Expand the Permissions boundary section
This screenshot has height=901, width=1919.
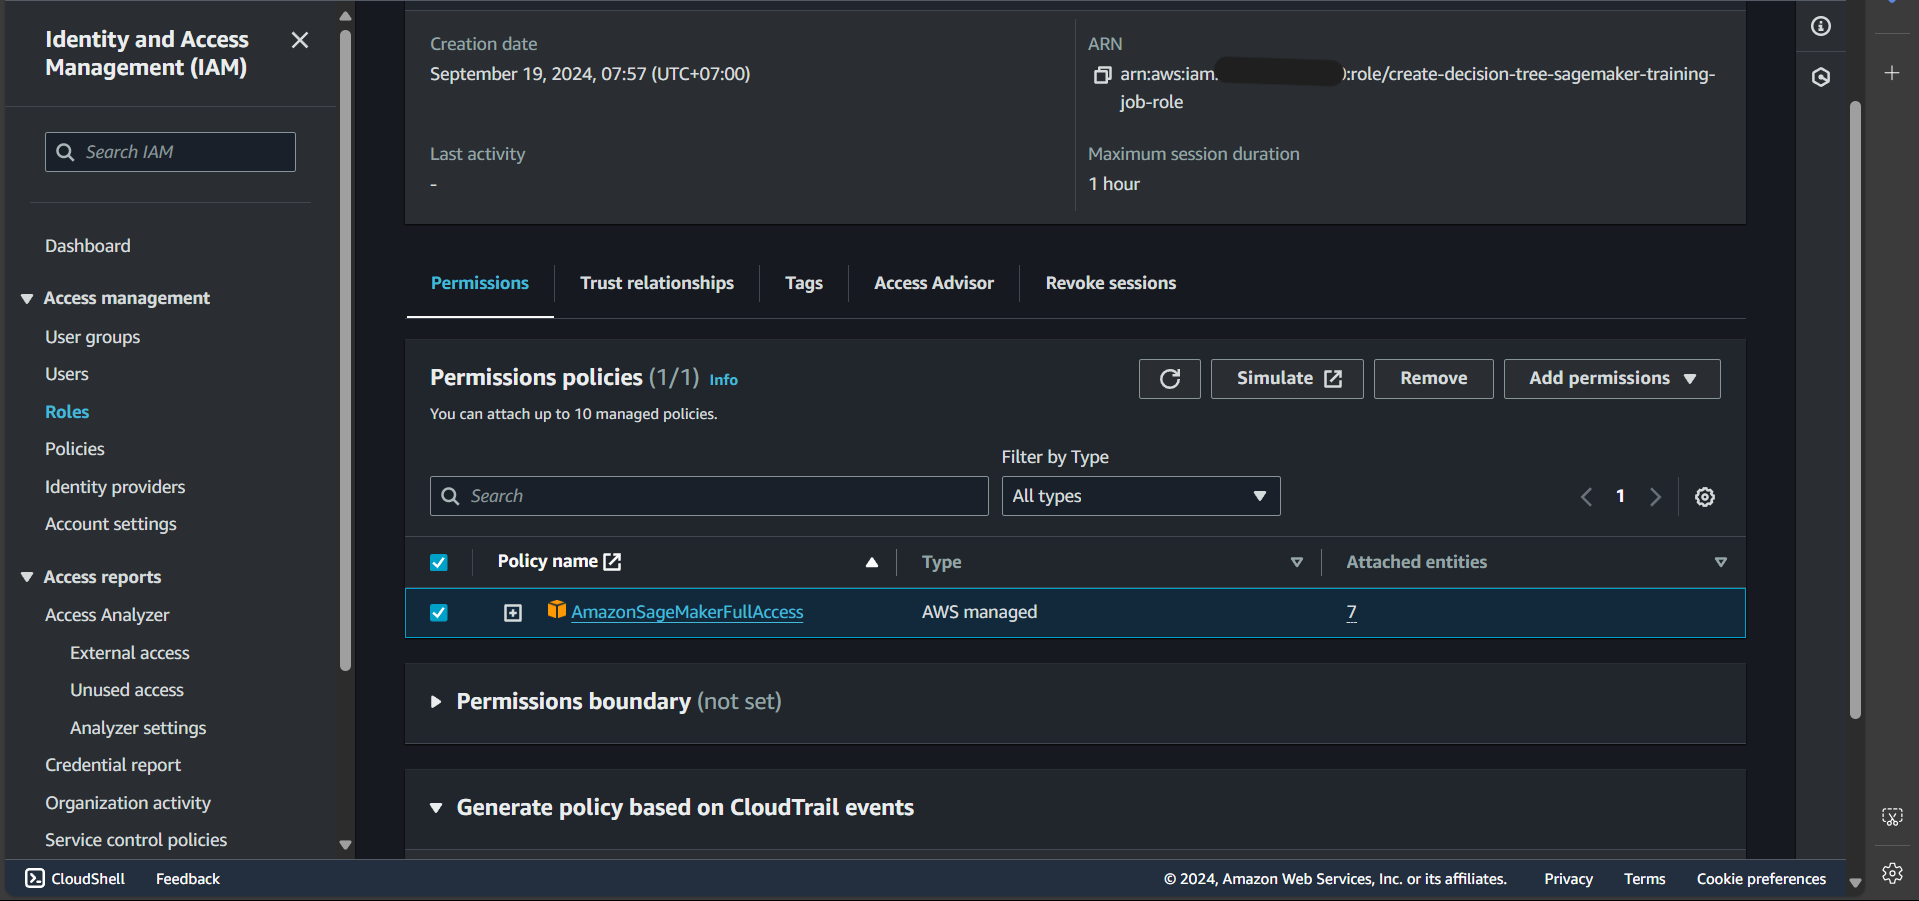436,702
